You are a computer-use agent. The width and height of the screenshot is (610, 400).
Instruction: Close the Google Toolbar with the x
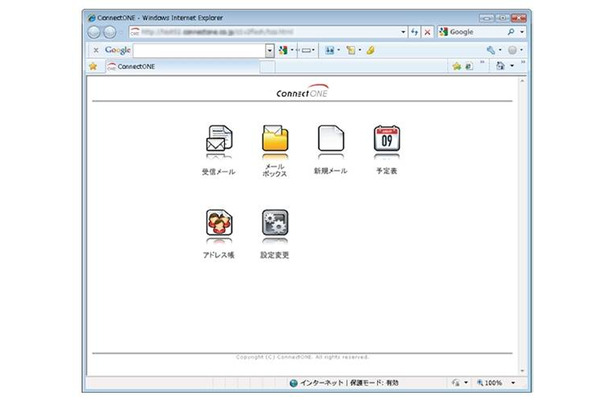click(x=96, y=50)
